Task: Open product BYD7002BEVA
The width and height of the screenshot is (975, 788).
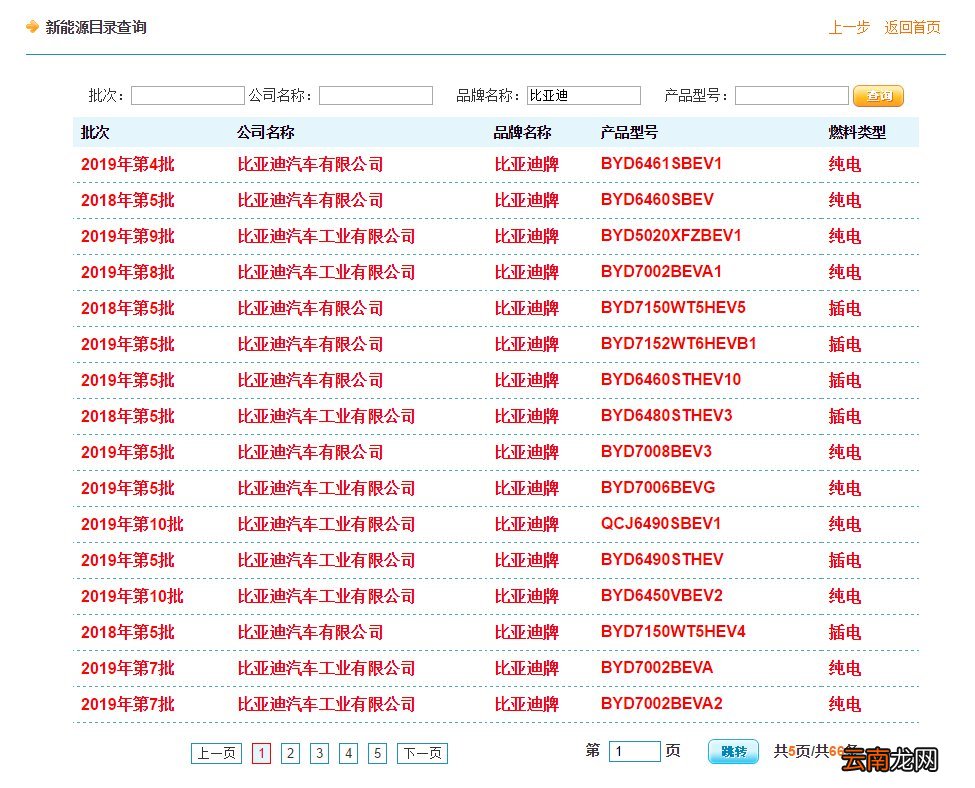Action: tap(657, 668)
